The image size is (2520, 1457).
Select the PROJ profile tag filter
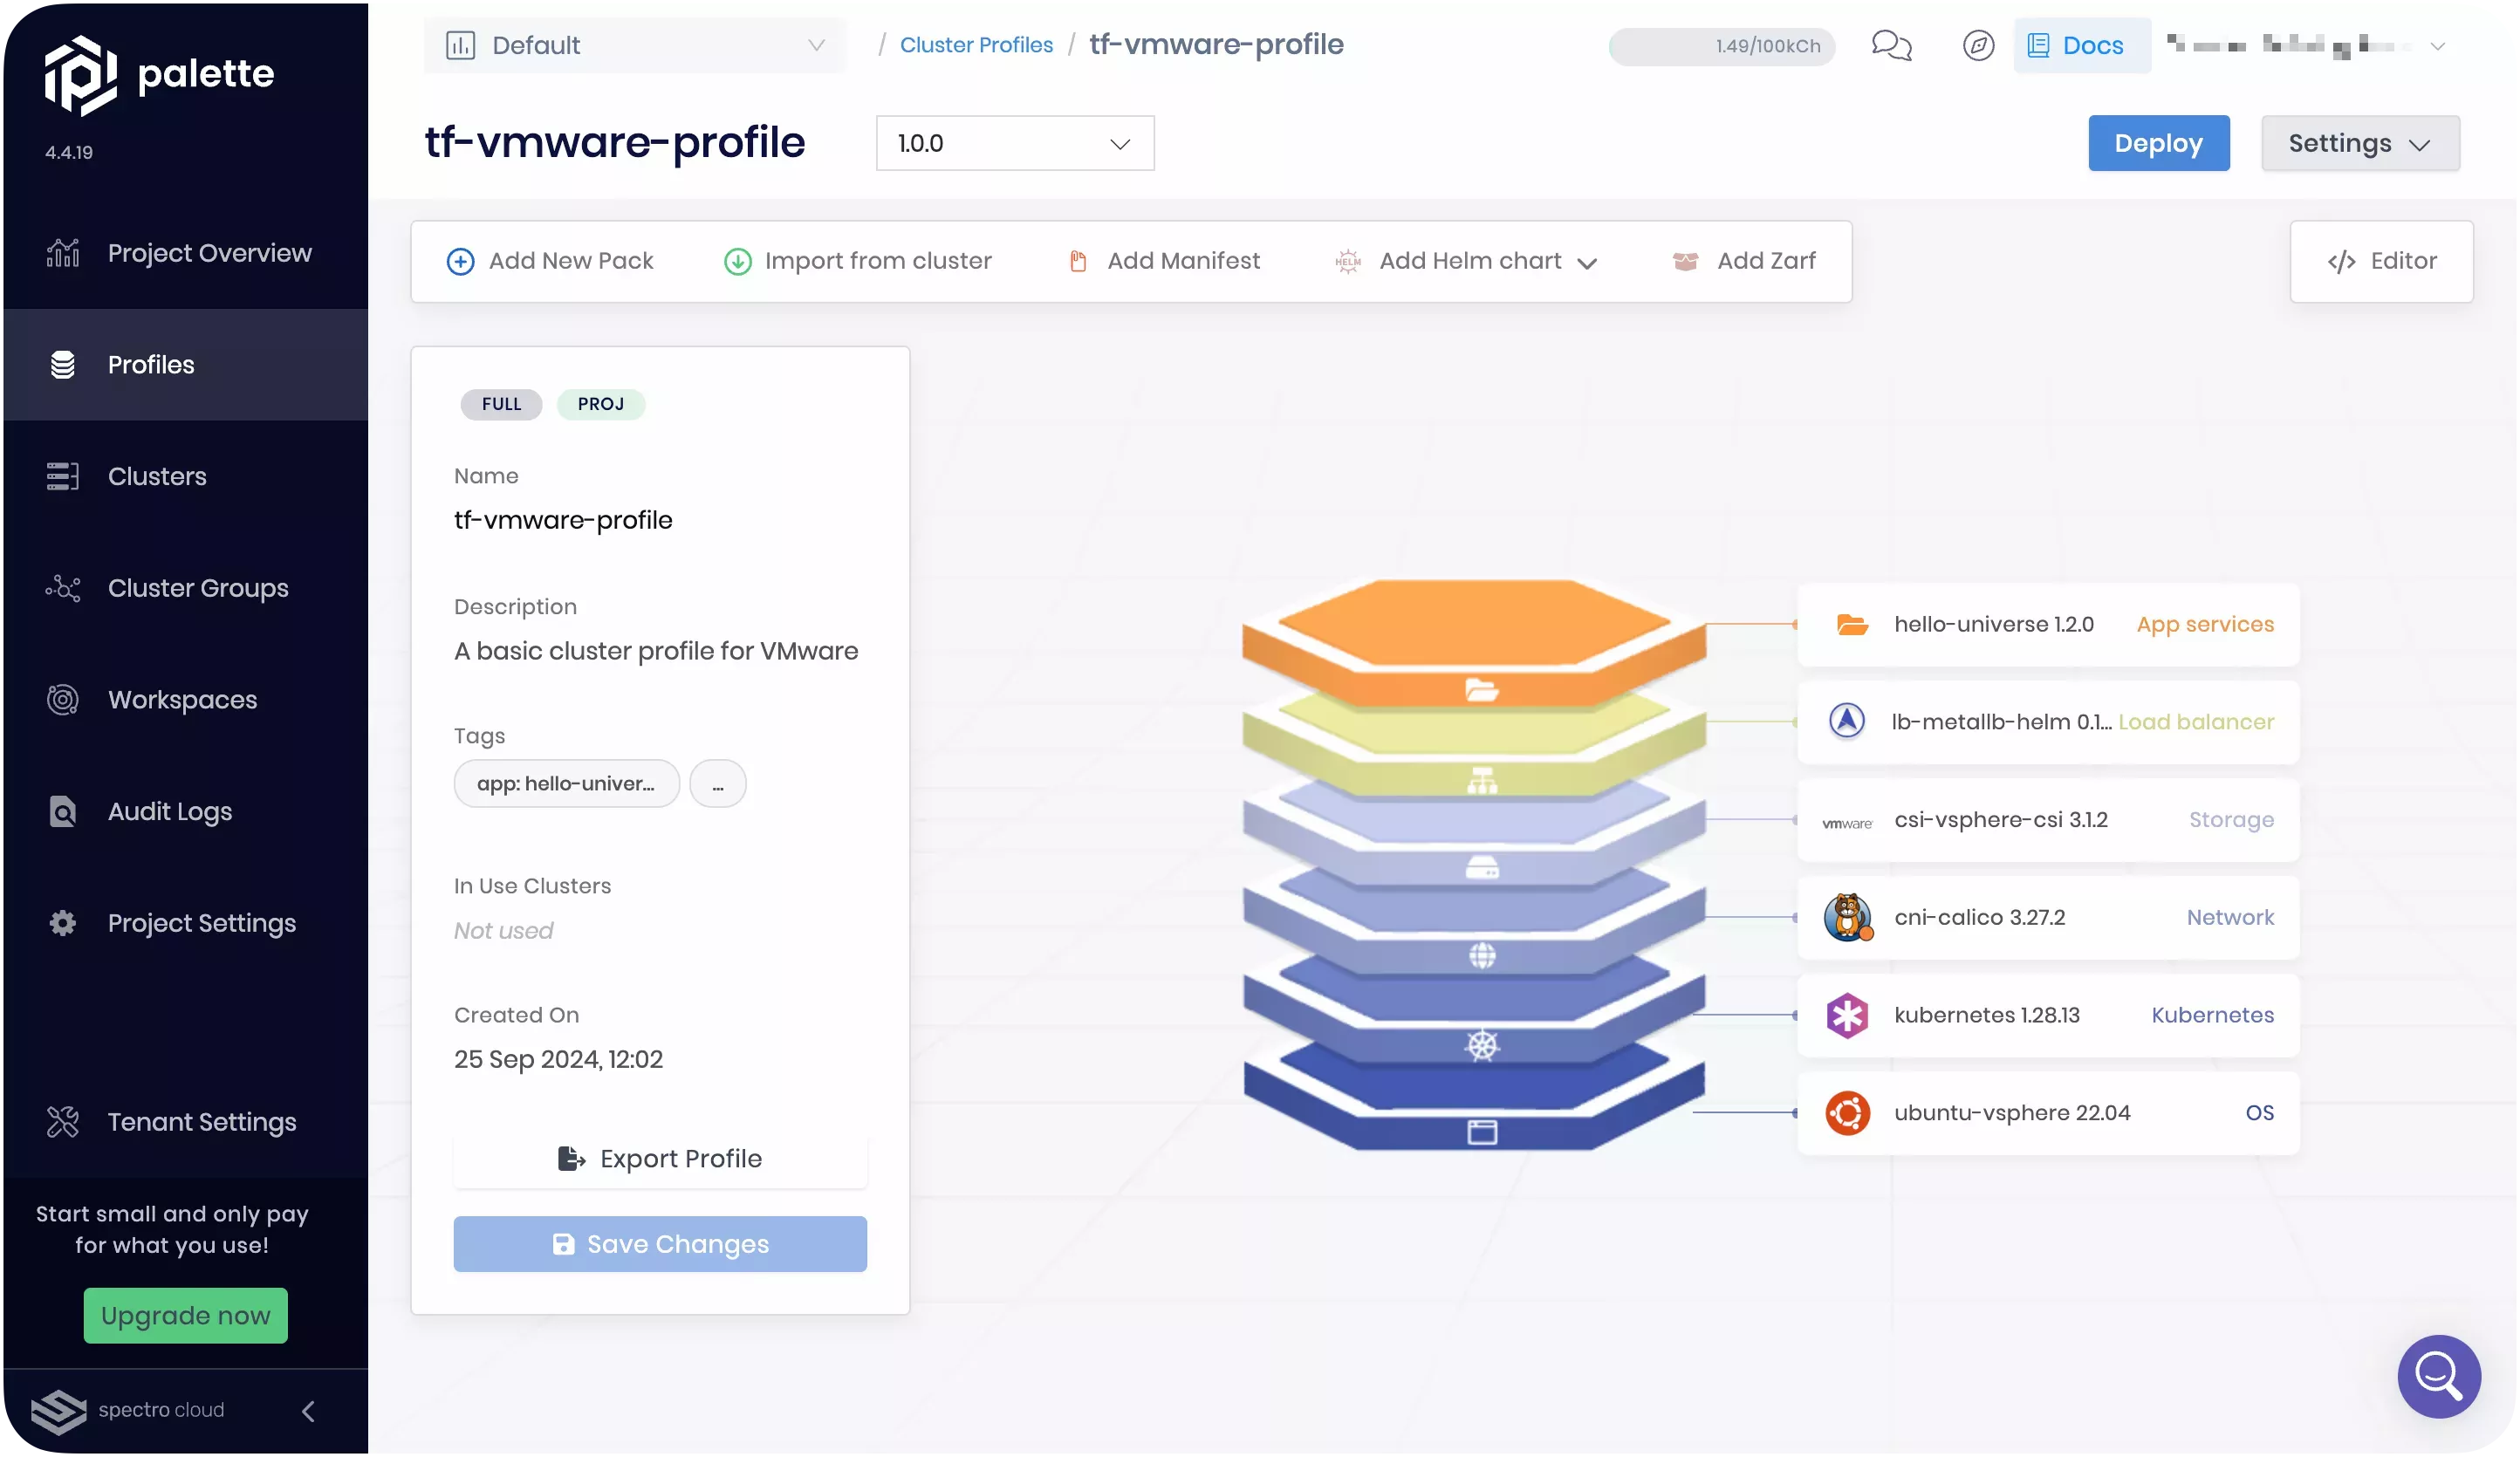click(x=600, y=402)
